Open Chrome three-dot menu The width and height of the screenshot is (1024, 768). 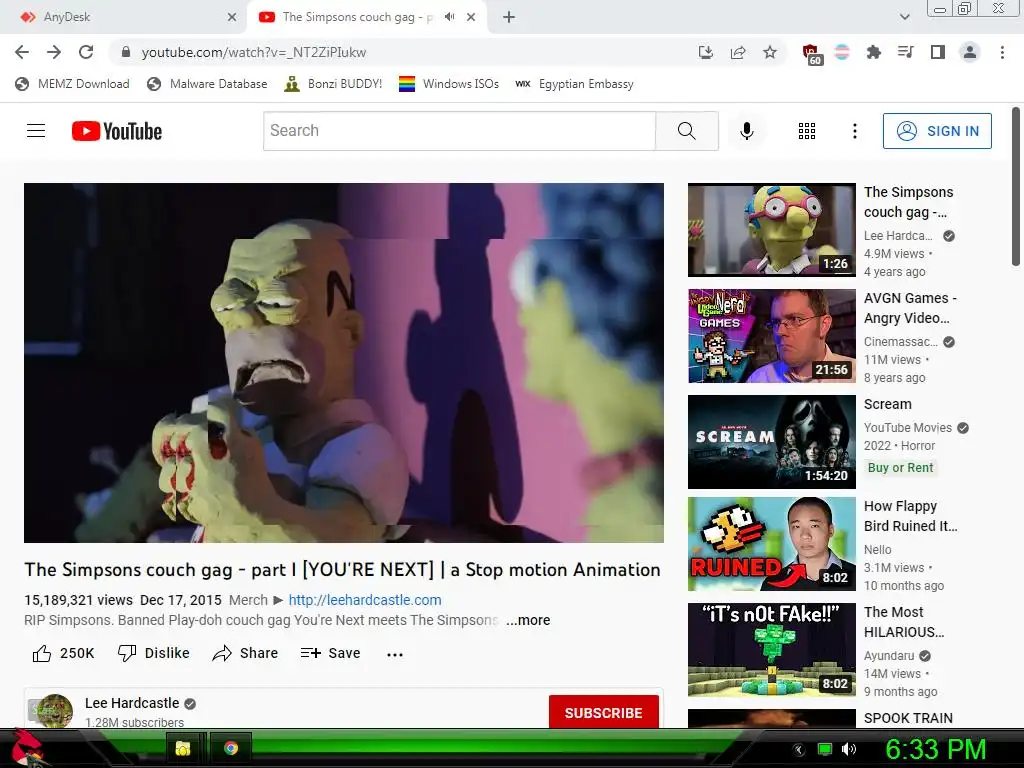click(x=1002, y=52)
